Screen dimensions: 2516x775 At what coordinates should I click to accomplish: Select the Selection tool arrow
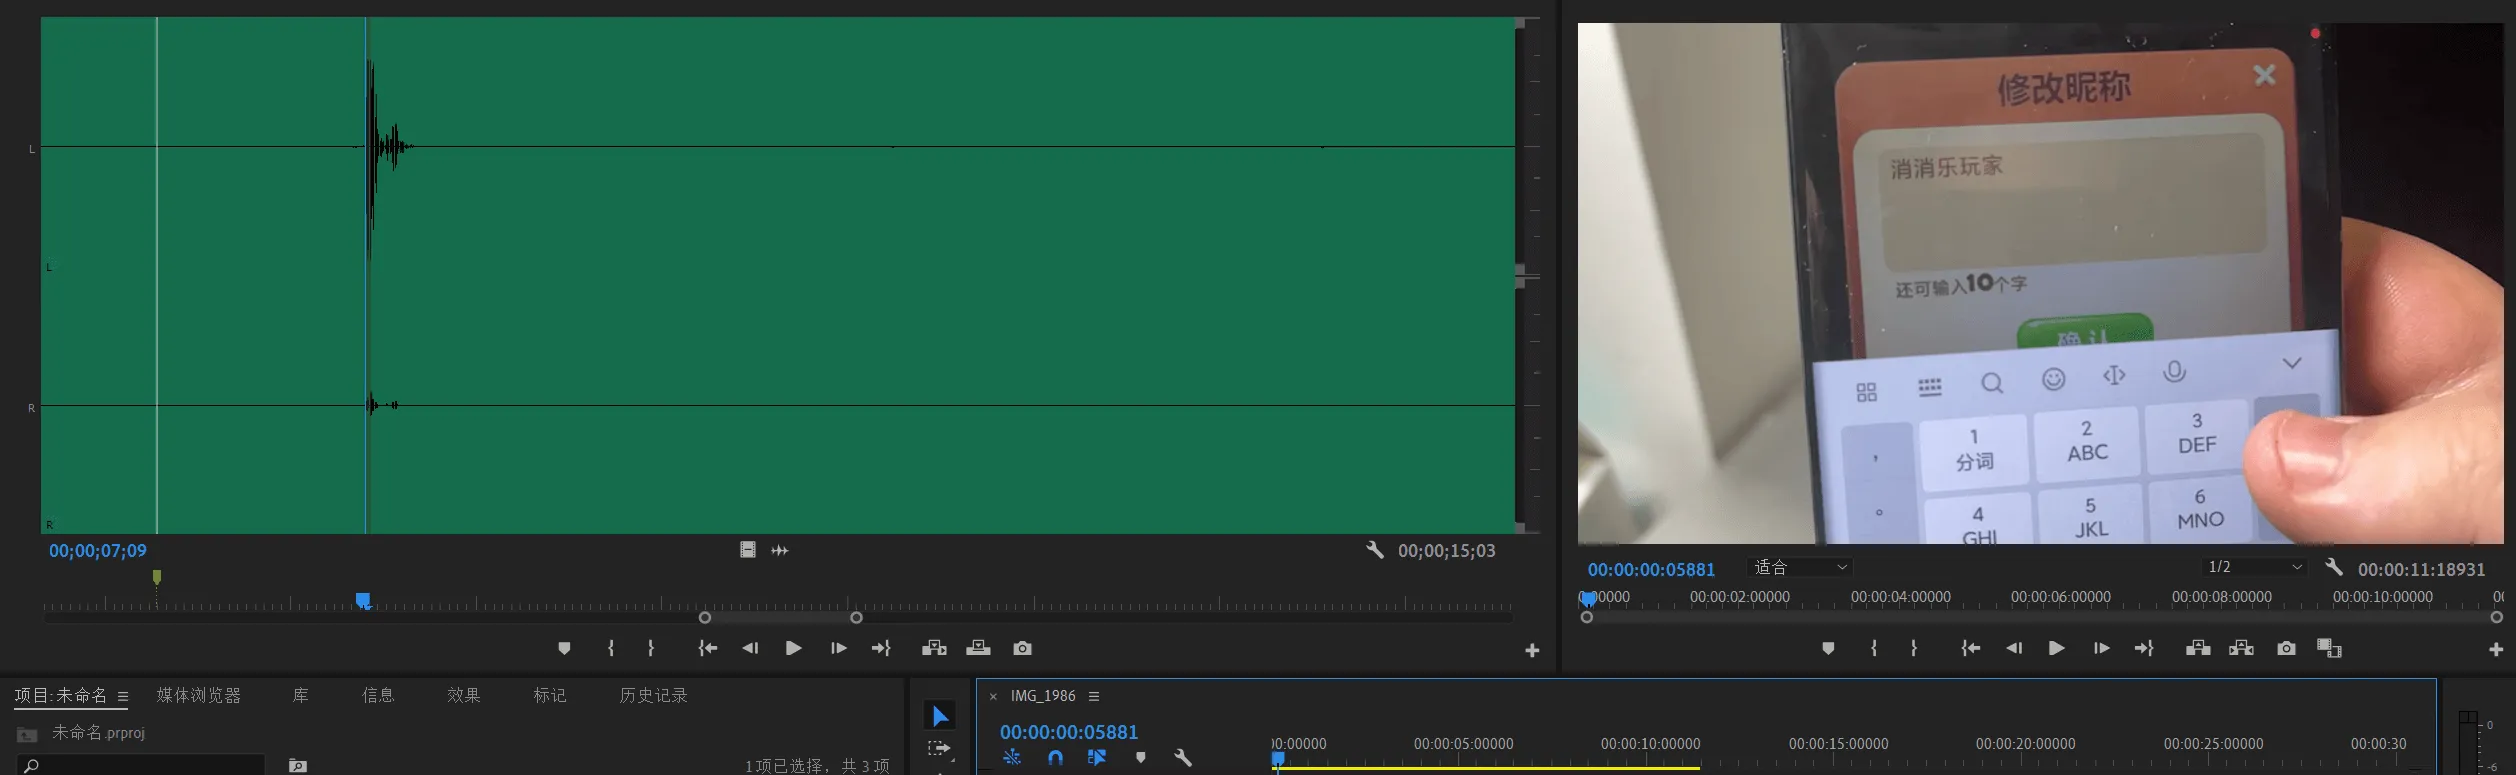tap(940, 716)
